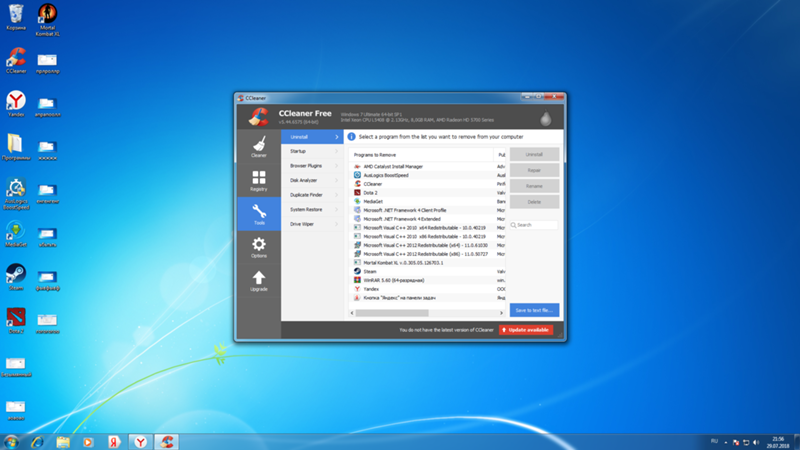The image size is (800, 450).
Task: Open the Options gear section
Action: [259, 247]
